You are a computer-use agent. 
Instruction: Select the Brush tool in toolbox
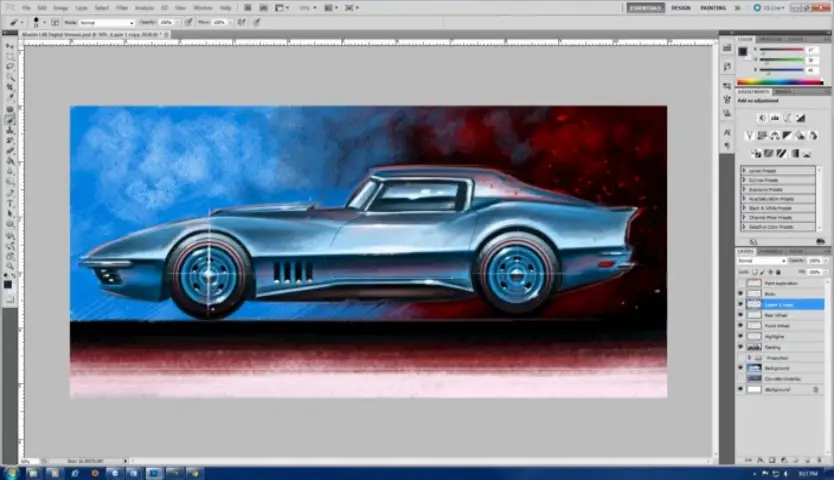[10, 120]
